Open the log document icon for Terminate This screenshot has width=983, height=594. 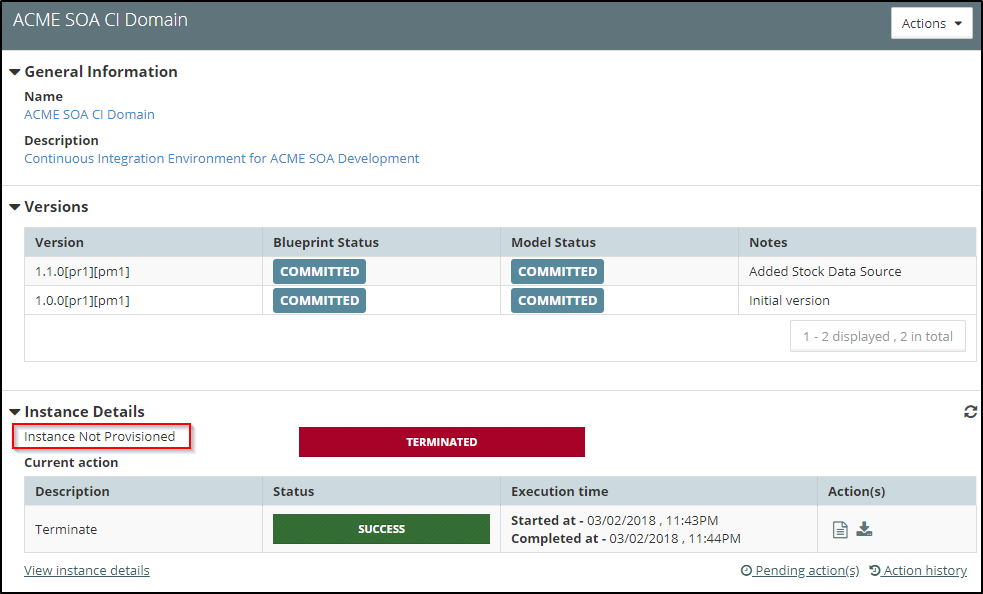click(x=840, y=530)
